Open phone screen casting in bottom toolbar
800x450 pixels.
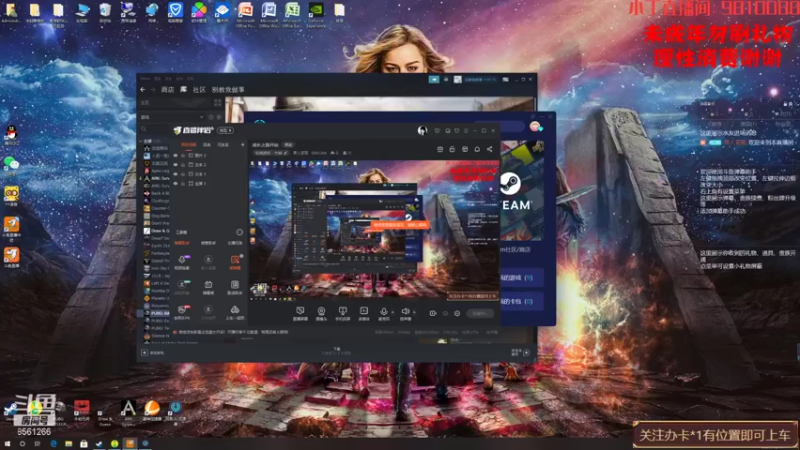342,313
